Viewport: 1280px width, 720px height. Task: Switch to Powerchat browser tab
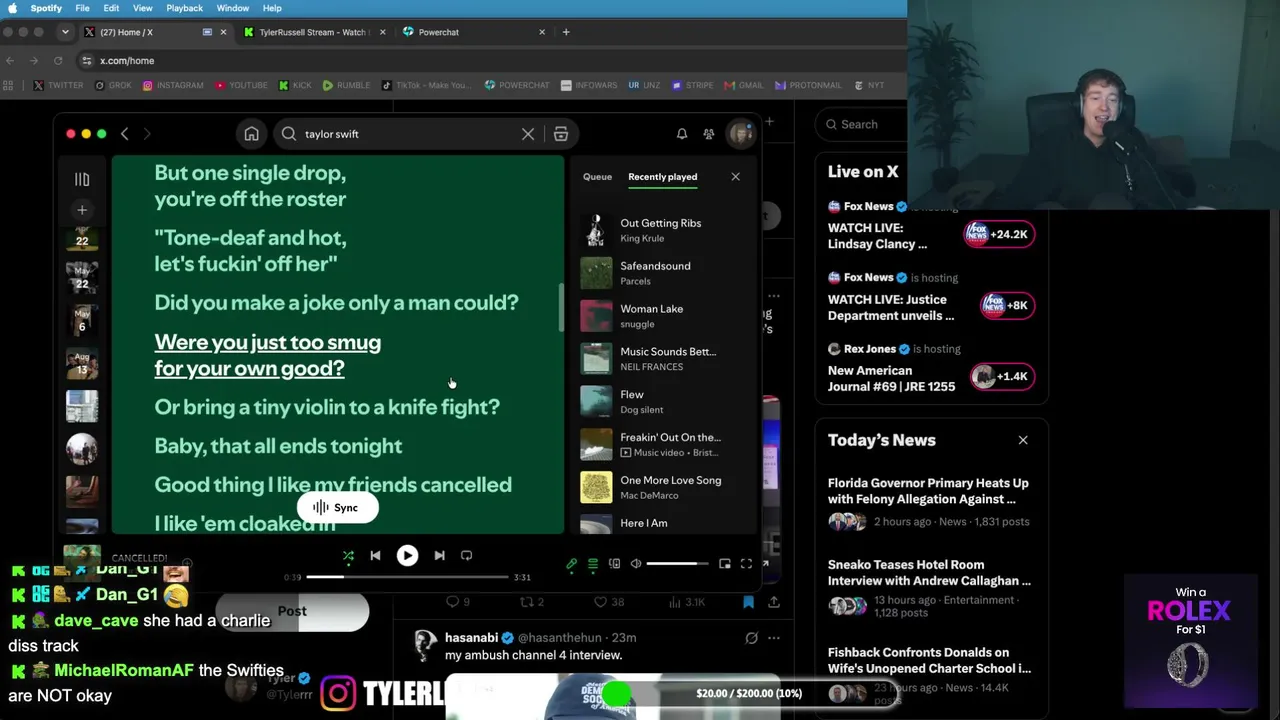click(474, 32)
